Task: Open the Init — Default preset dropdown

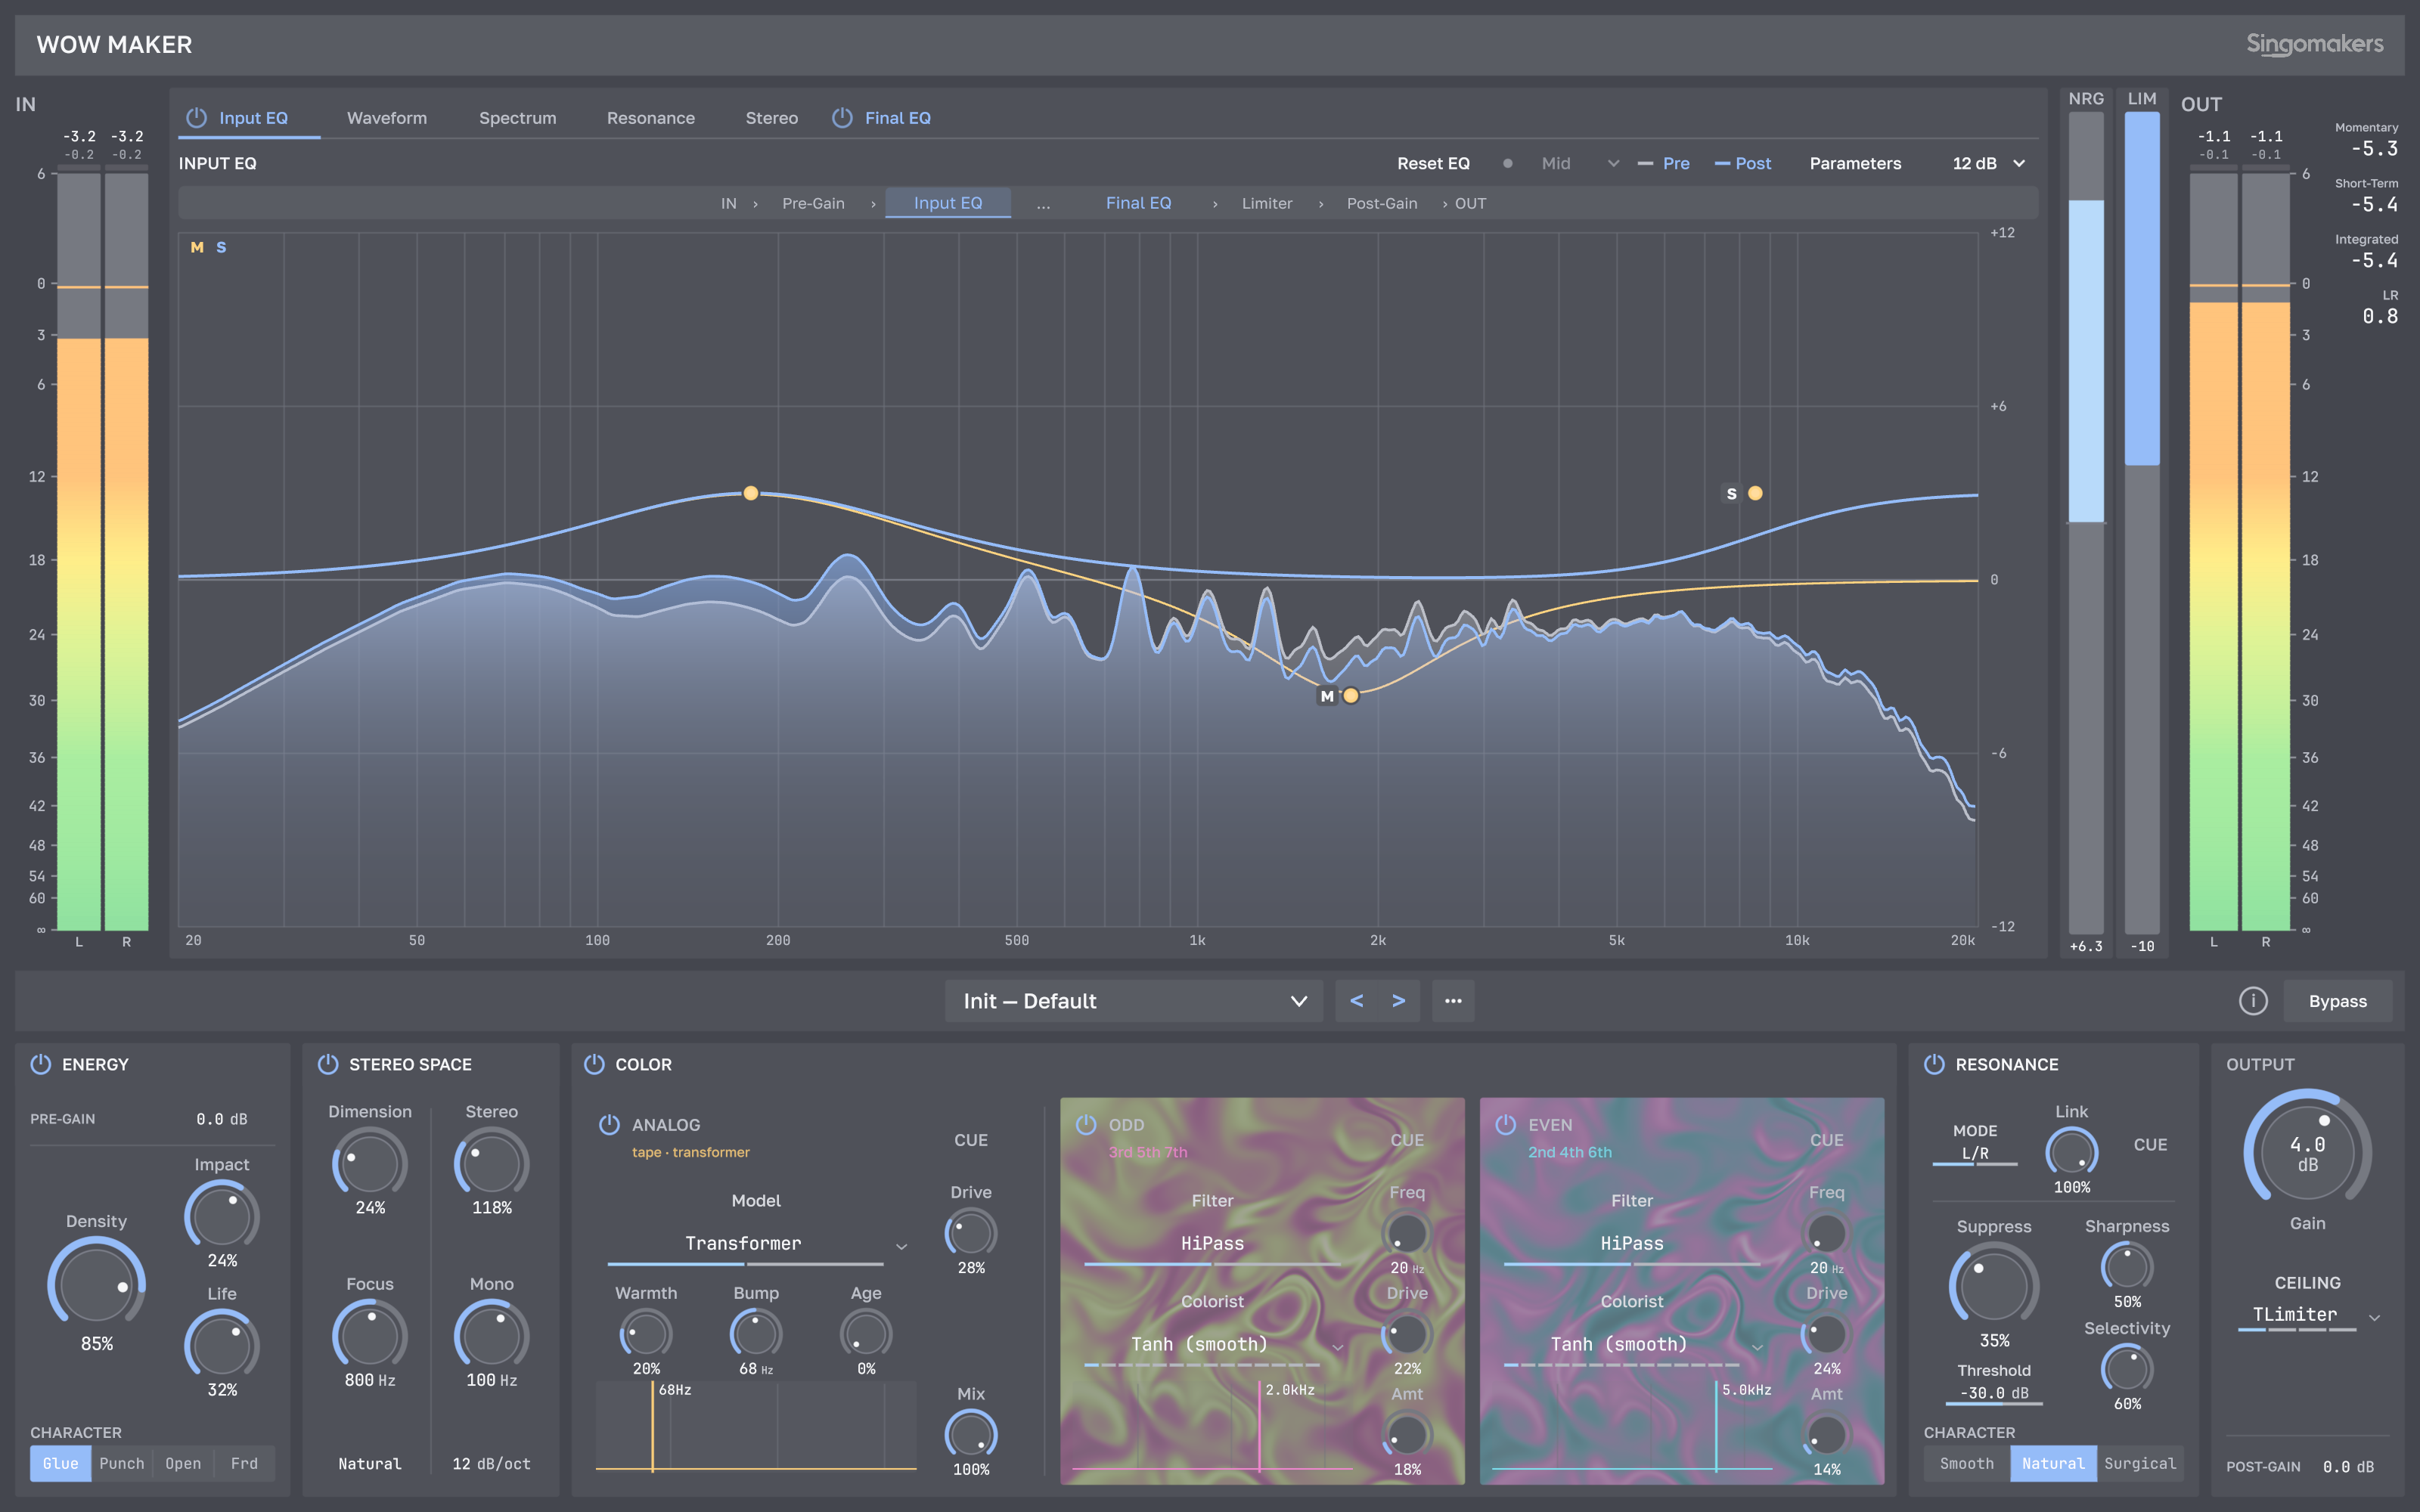Action: (x=1134, y=1001)
